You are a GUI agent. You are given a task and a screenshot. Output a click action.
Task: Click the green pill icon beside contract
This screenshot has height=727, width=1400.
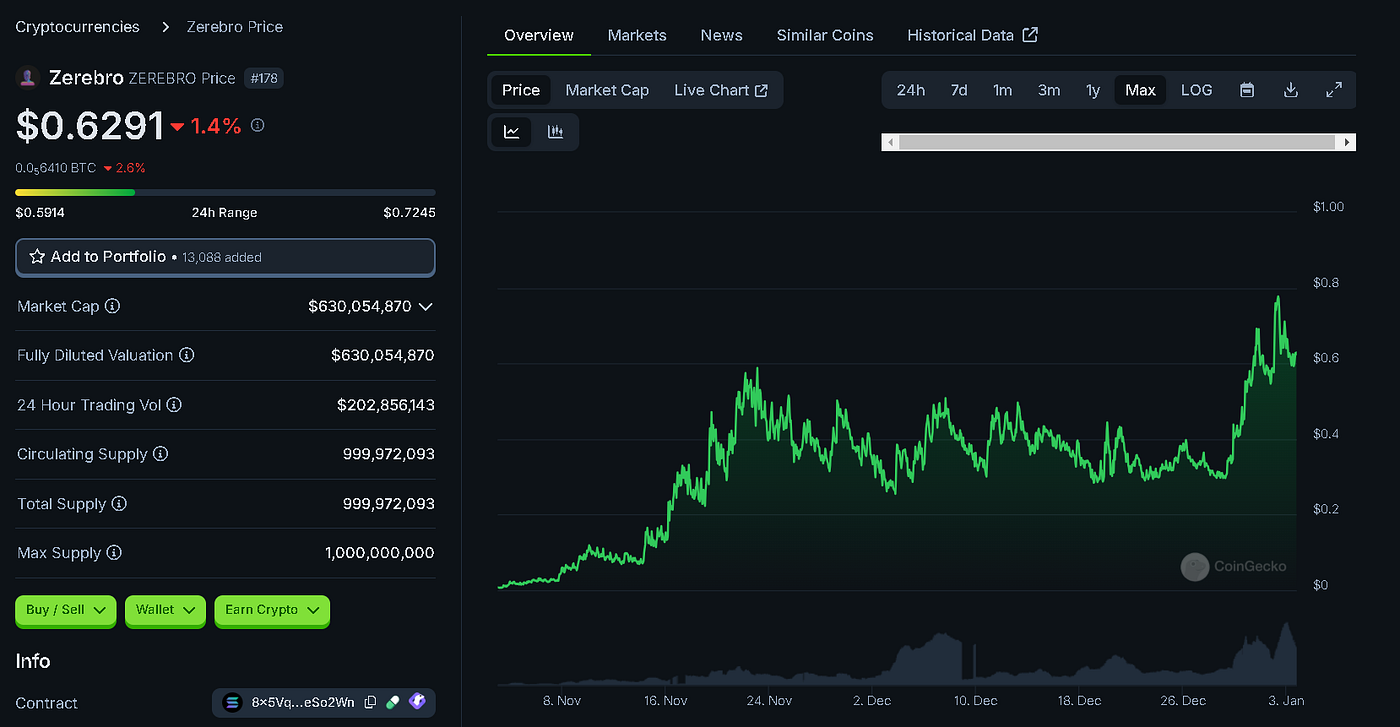393,703
